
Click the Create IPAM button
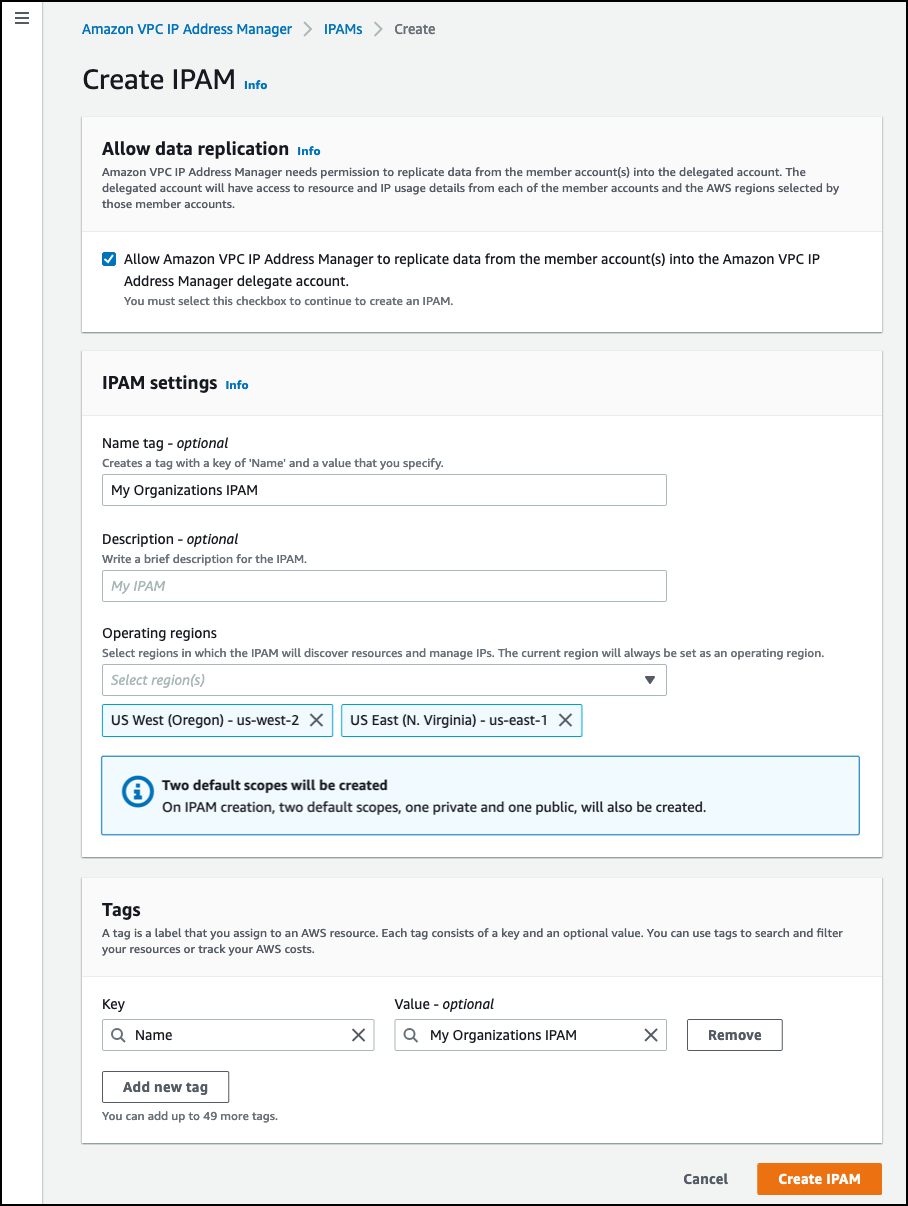tap(818, 1178)
